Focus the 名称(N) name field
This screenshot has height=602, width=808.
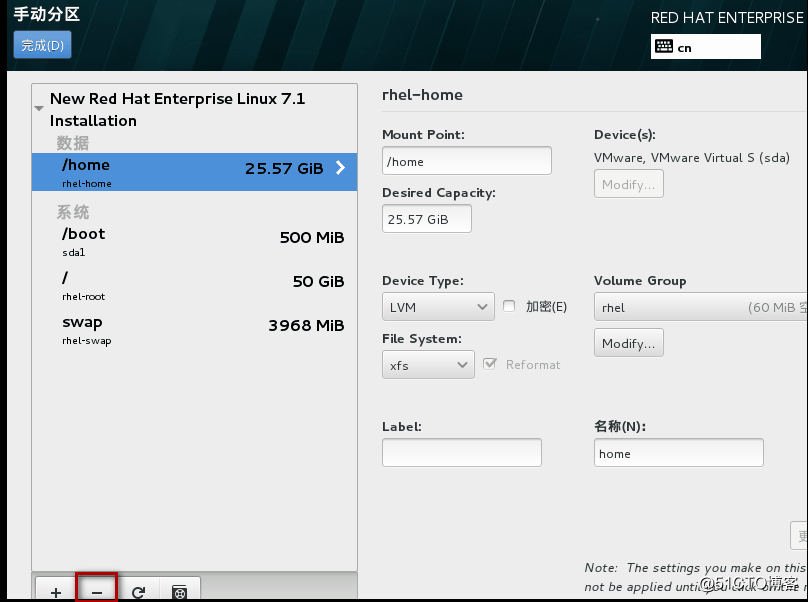[679, 453]
